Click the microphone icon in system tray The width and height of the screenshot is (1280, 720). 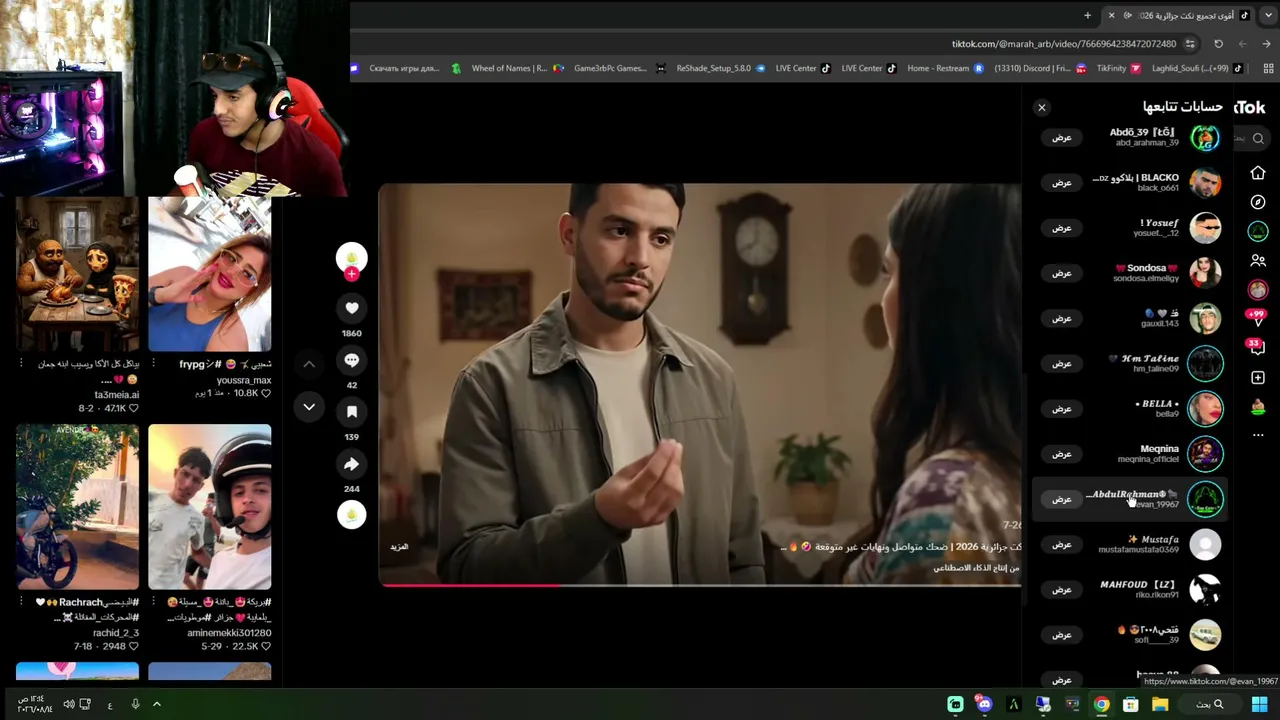coord(135,704)
